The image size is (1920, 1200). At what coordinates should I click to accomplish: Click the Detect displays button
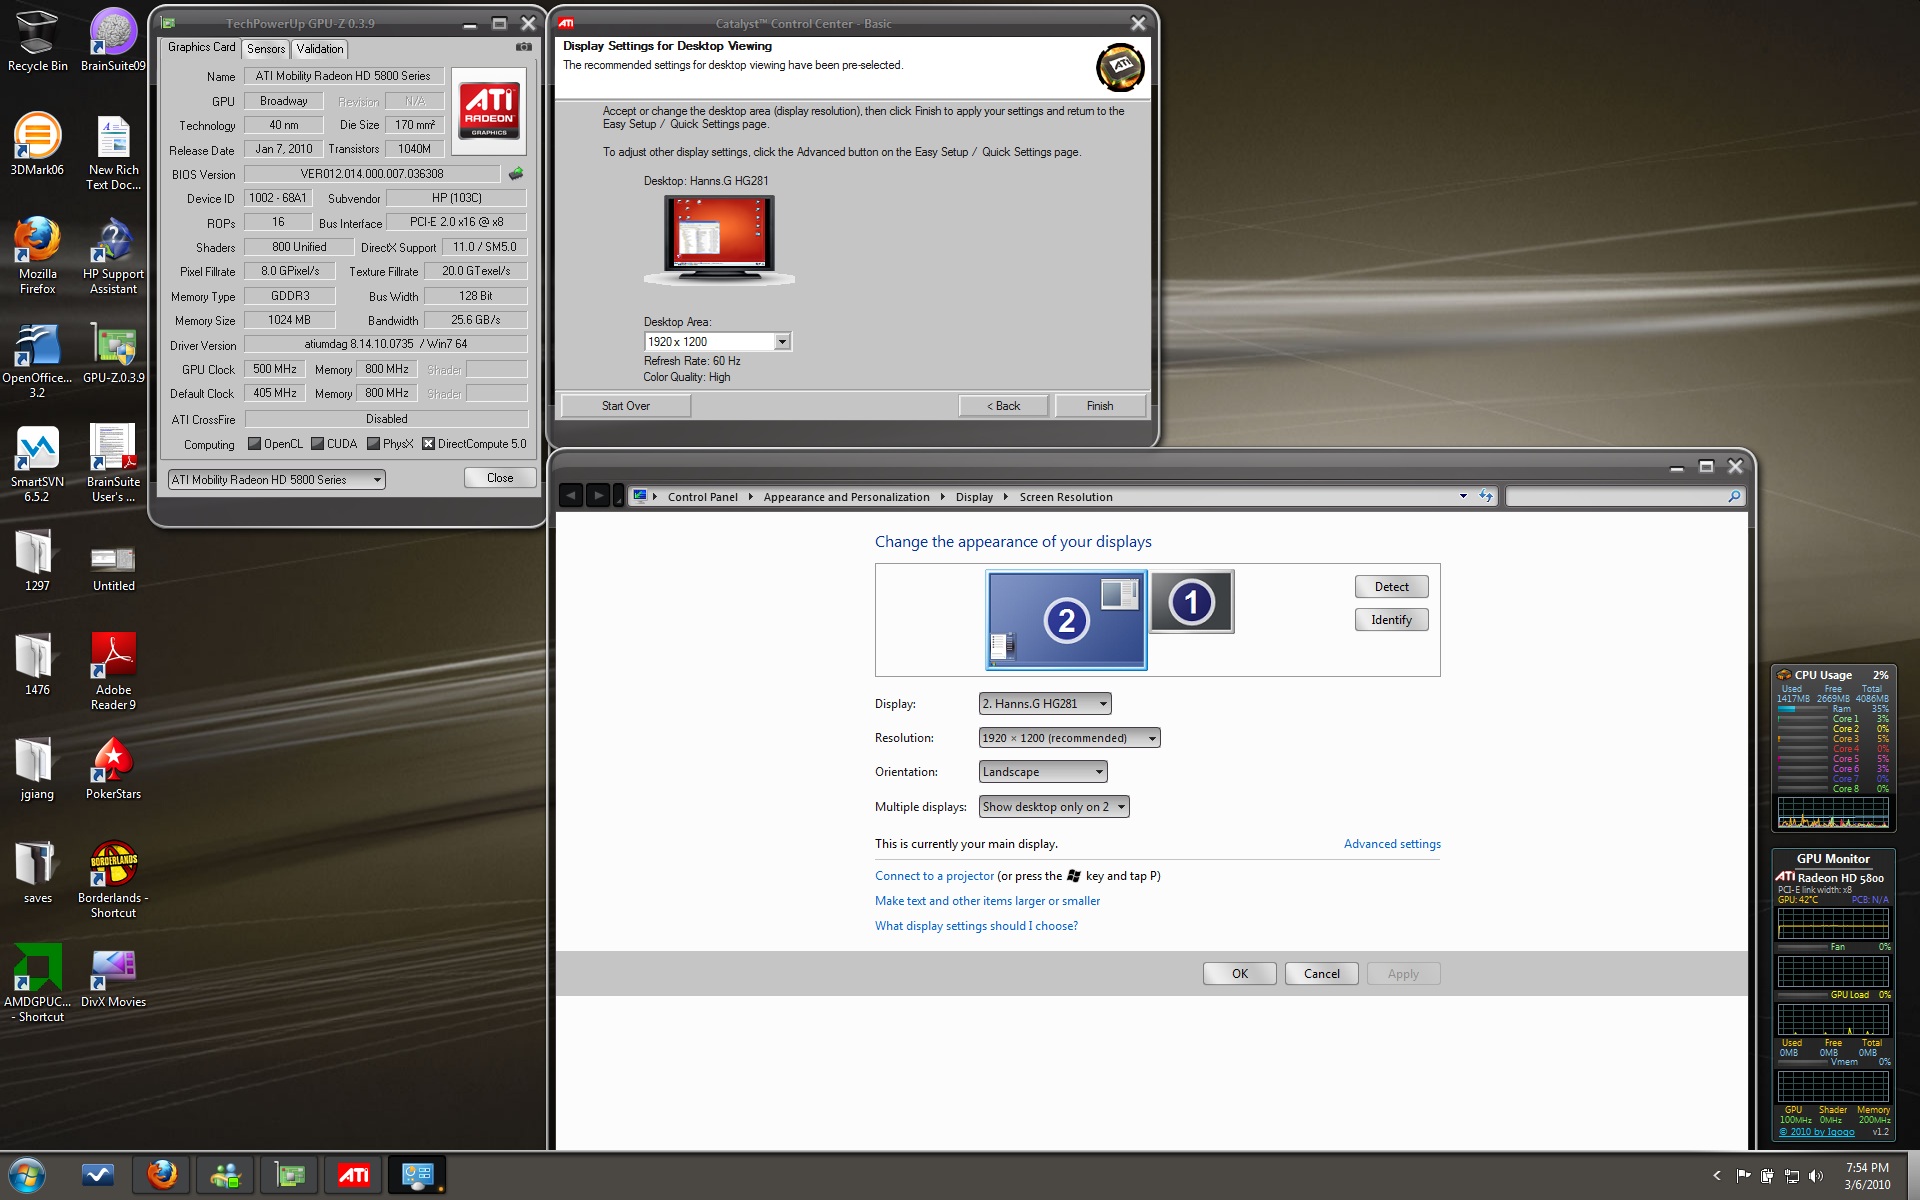coord(1391,587)
